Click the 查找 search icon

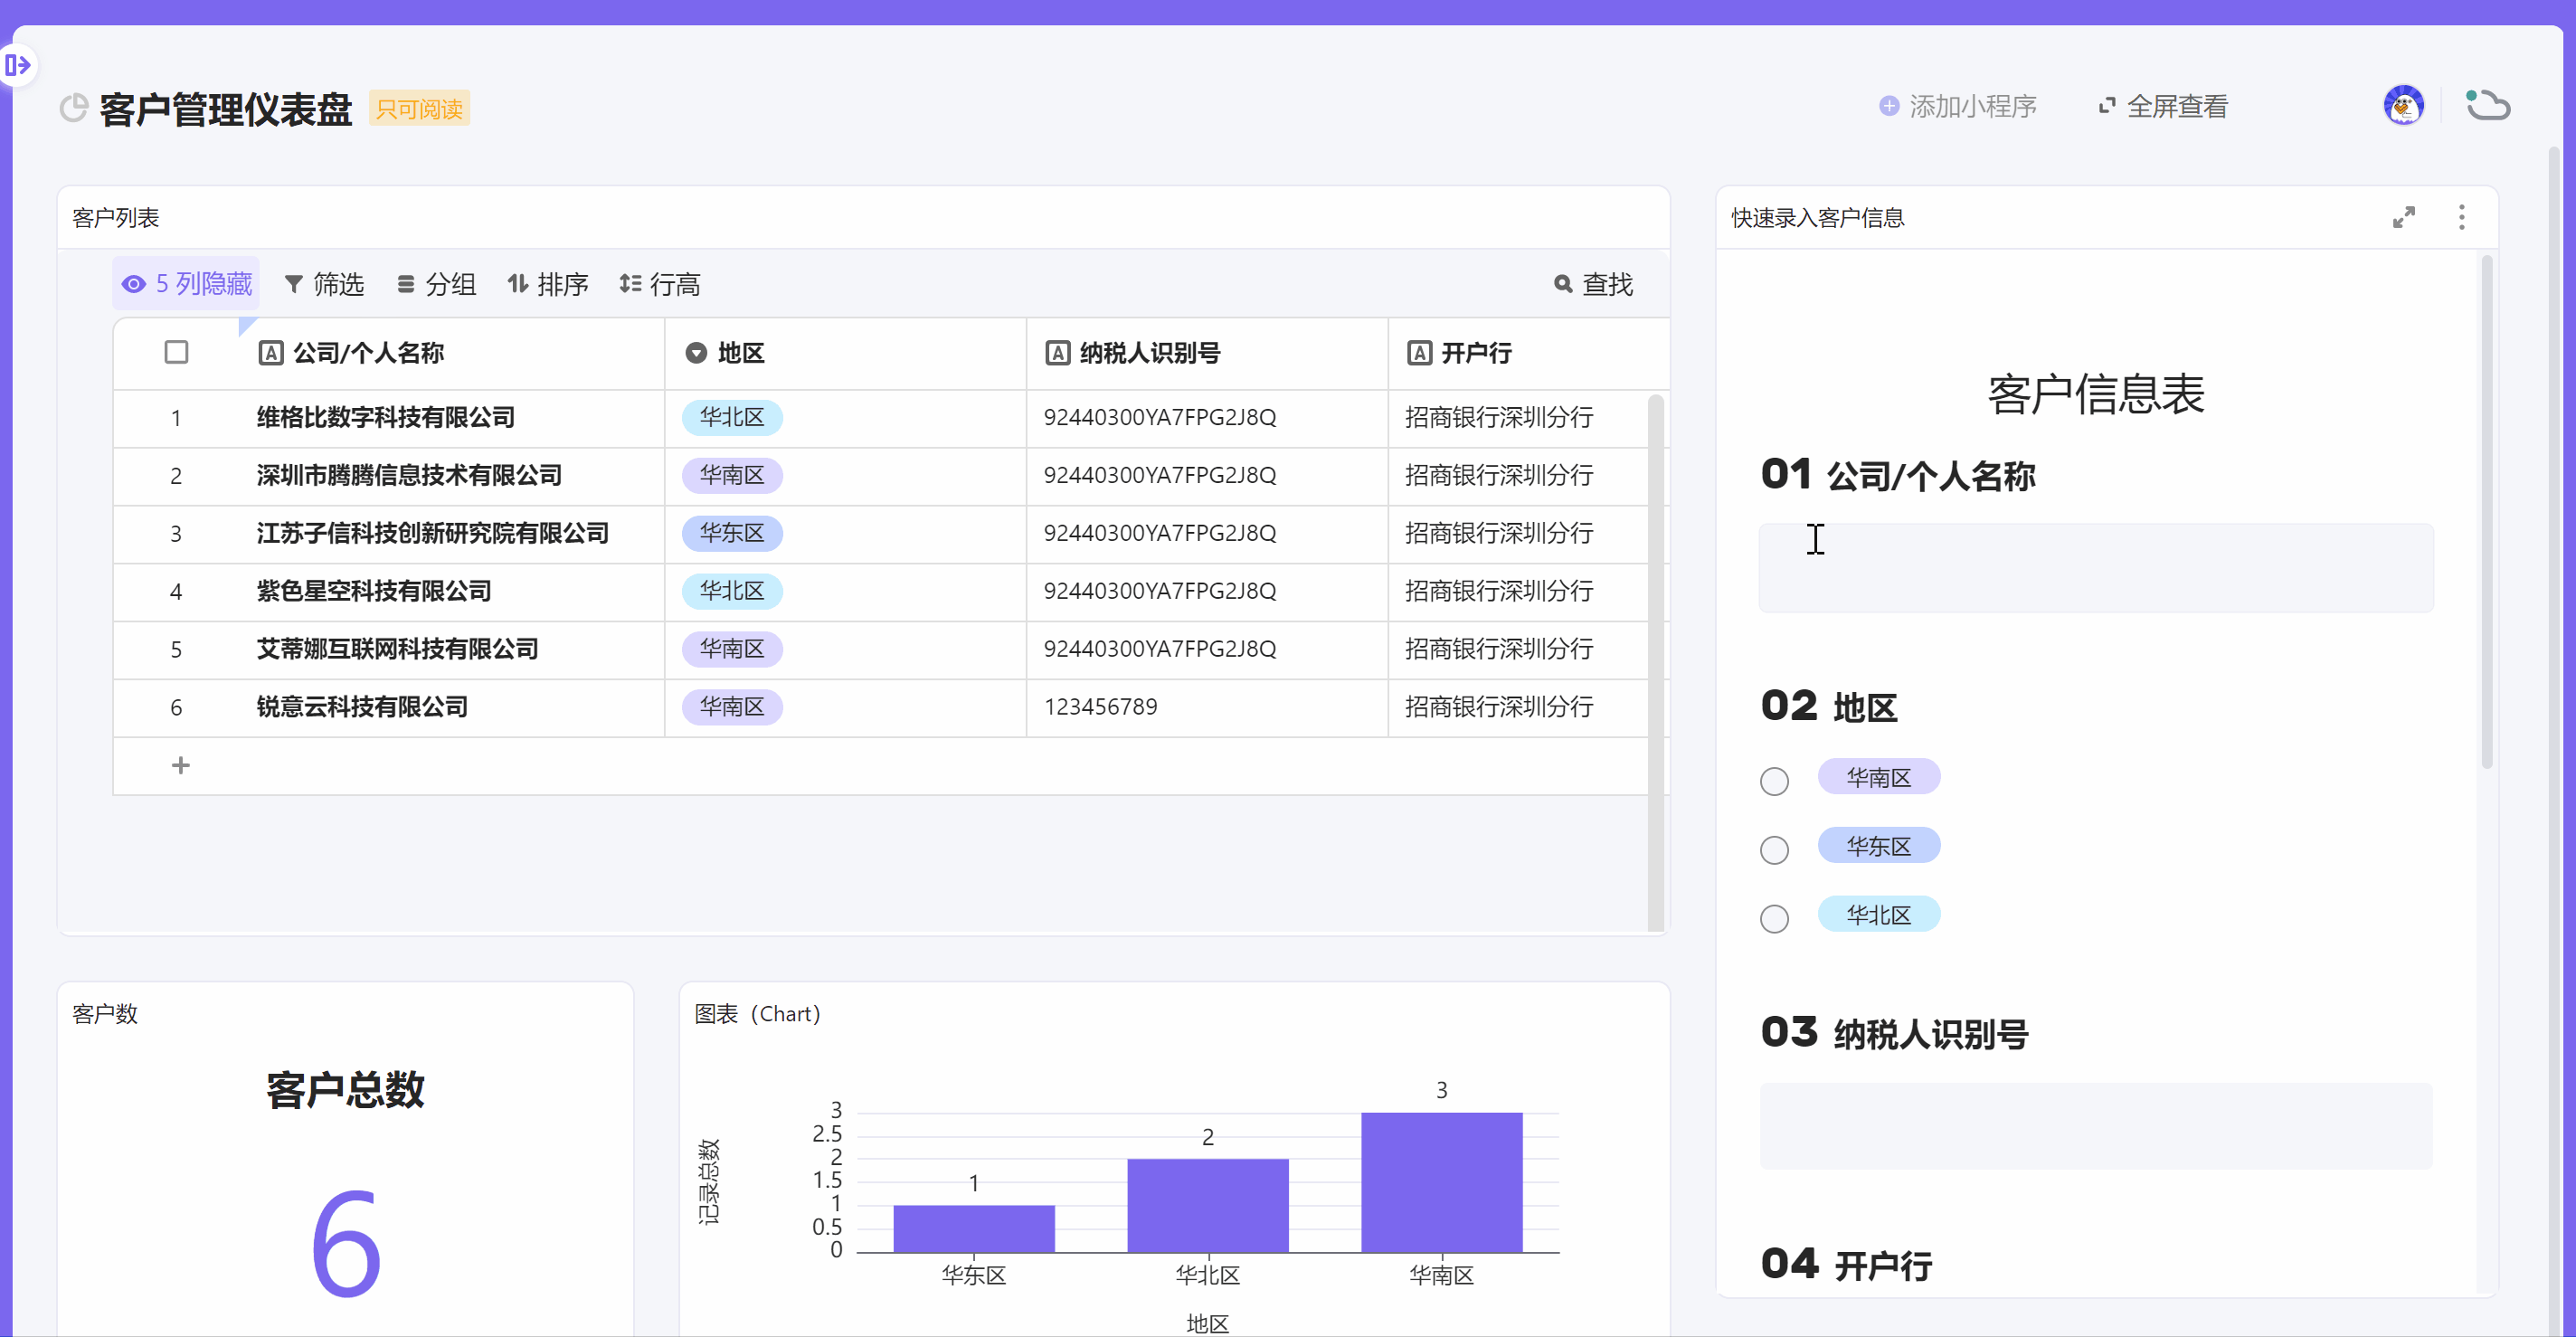point(1563,284)
